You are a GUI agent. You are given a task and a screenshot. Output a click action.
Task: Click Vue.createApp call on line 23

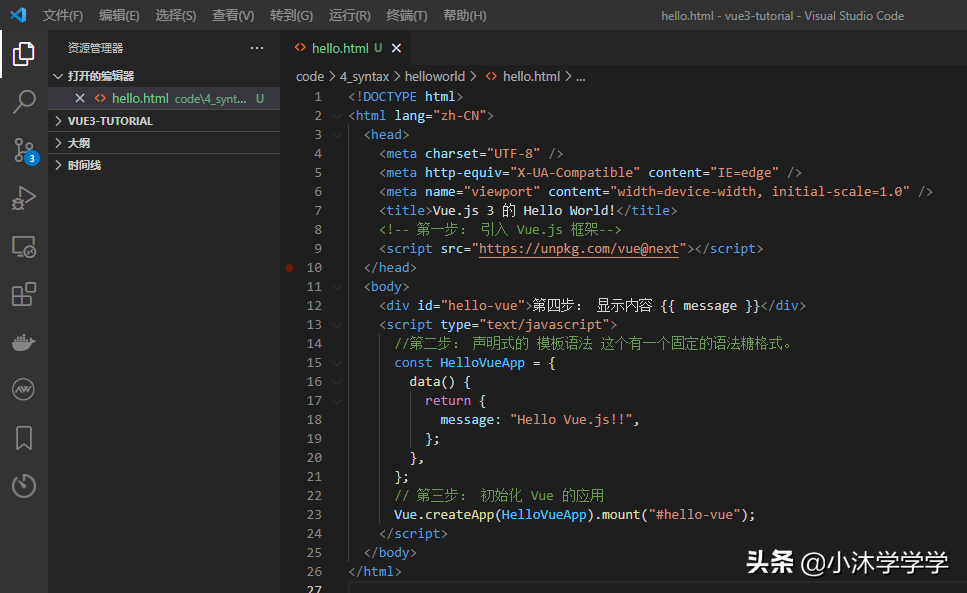click(575, 515)
